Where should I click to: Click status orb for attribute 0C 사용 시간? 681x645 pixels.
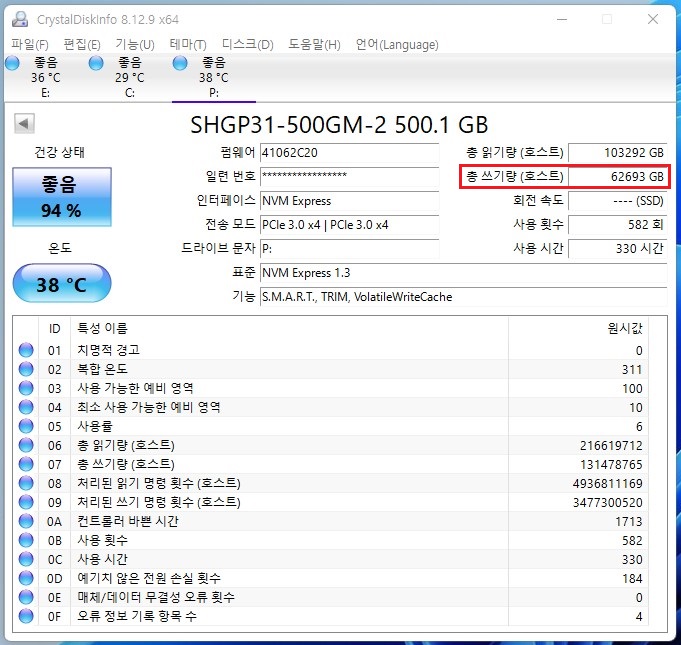(x=26, y=559)
